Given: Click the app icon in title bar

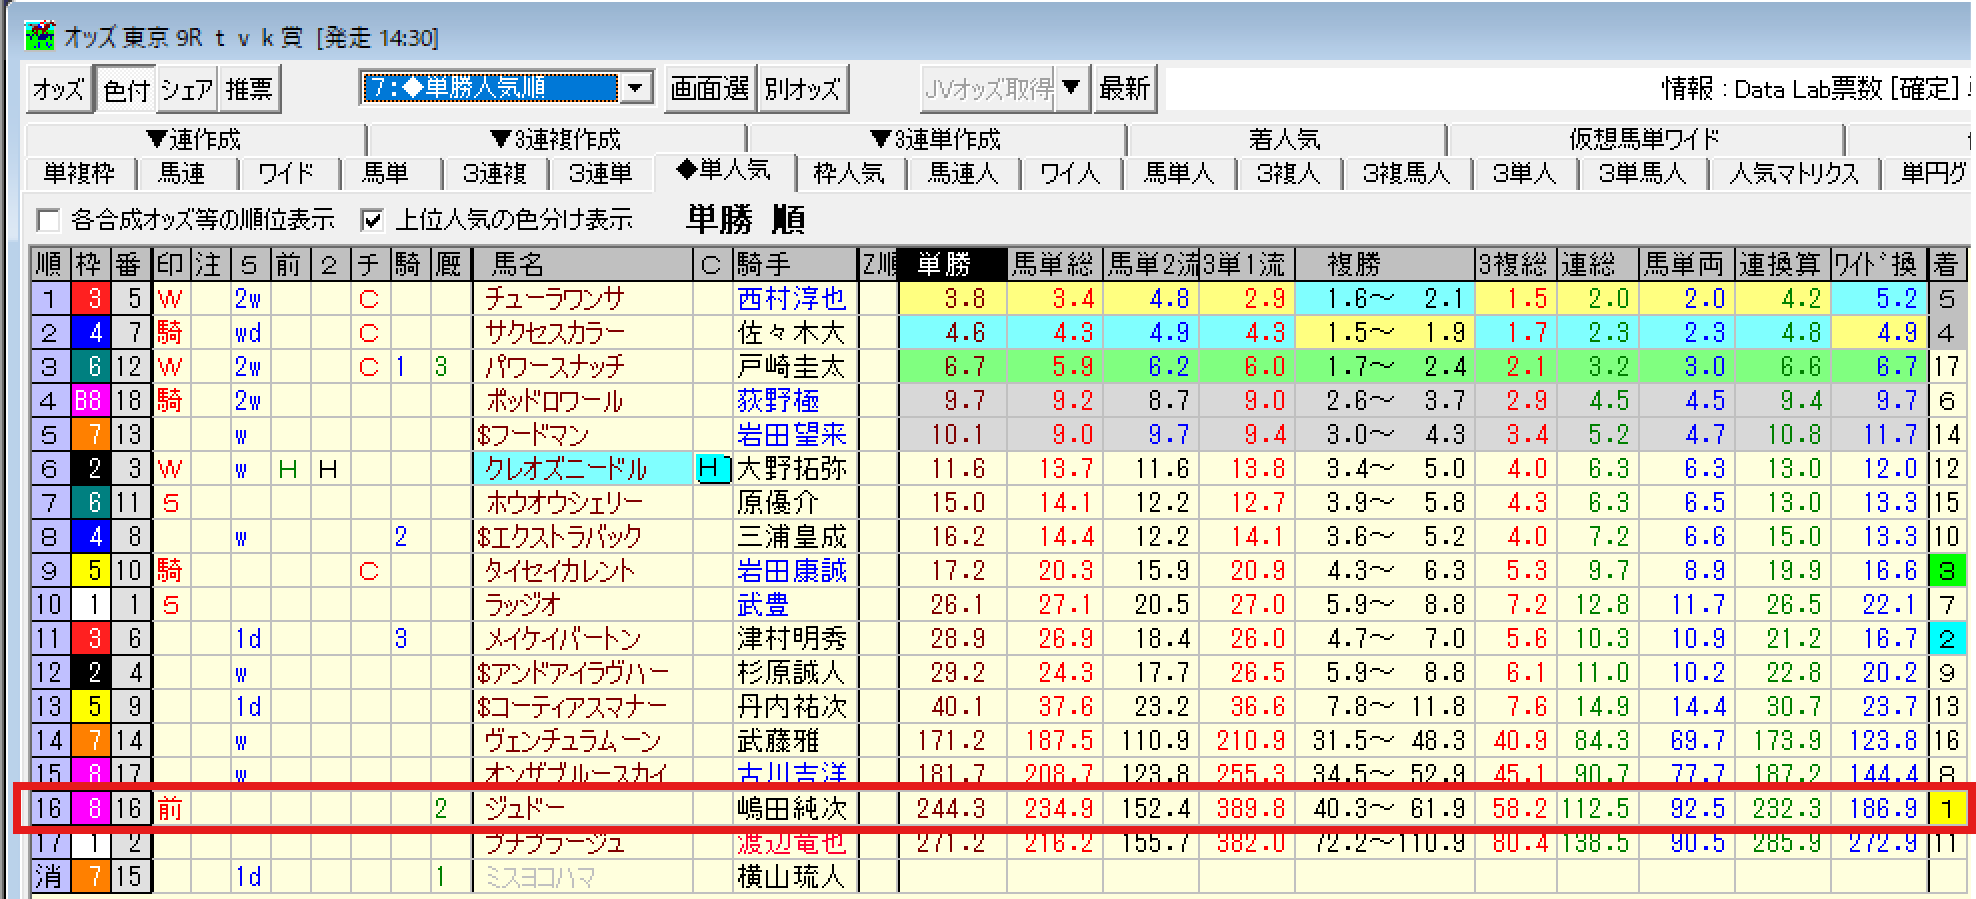Looking at the screenshot, I should coord(40,36).
